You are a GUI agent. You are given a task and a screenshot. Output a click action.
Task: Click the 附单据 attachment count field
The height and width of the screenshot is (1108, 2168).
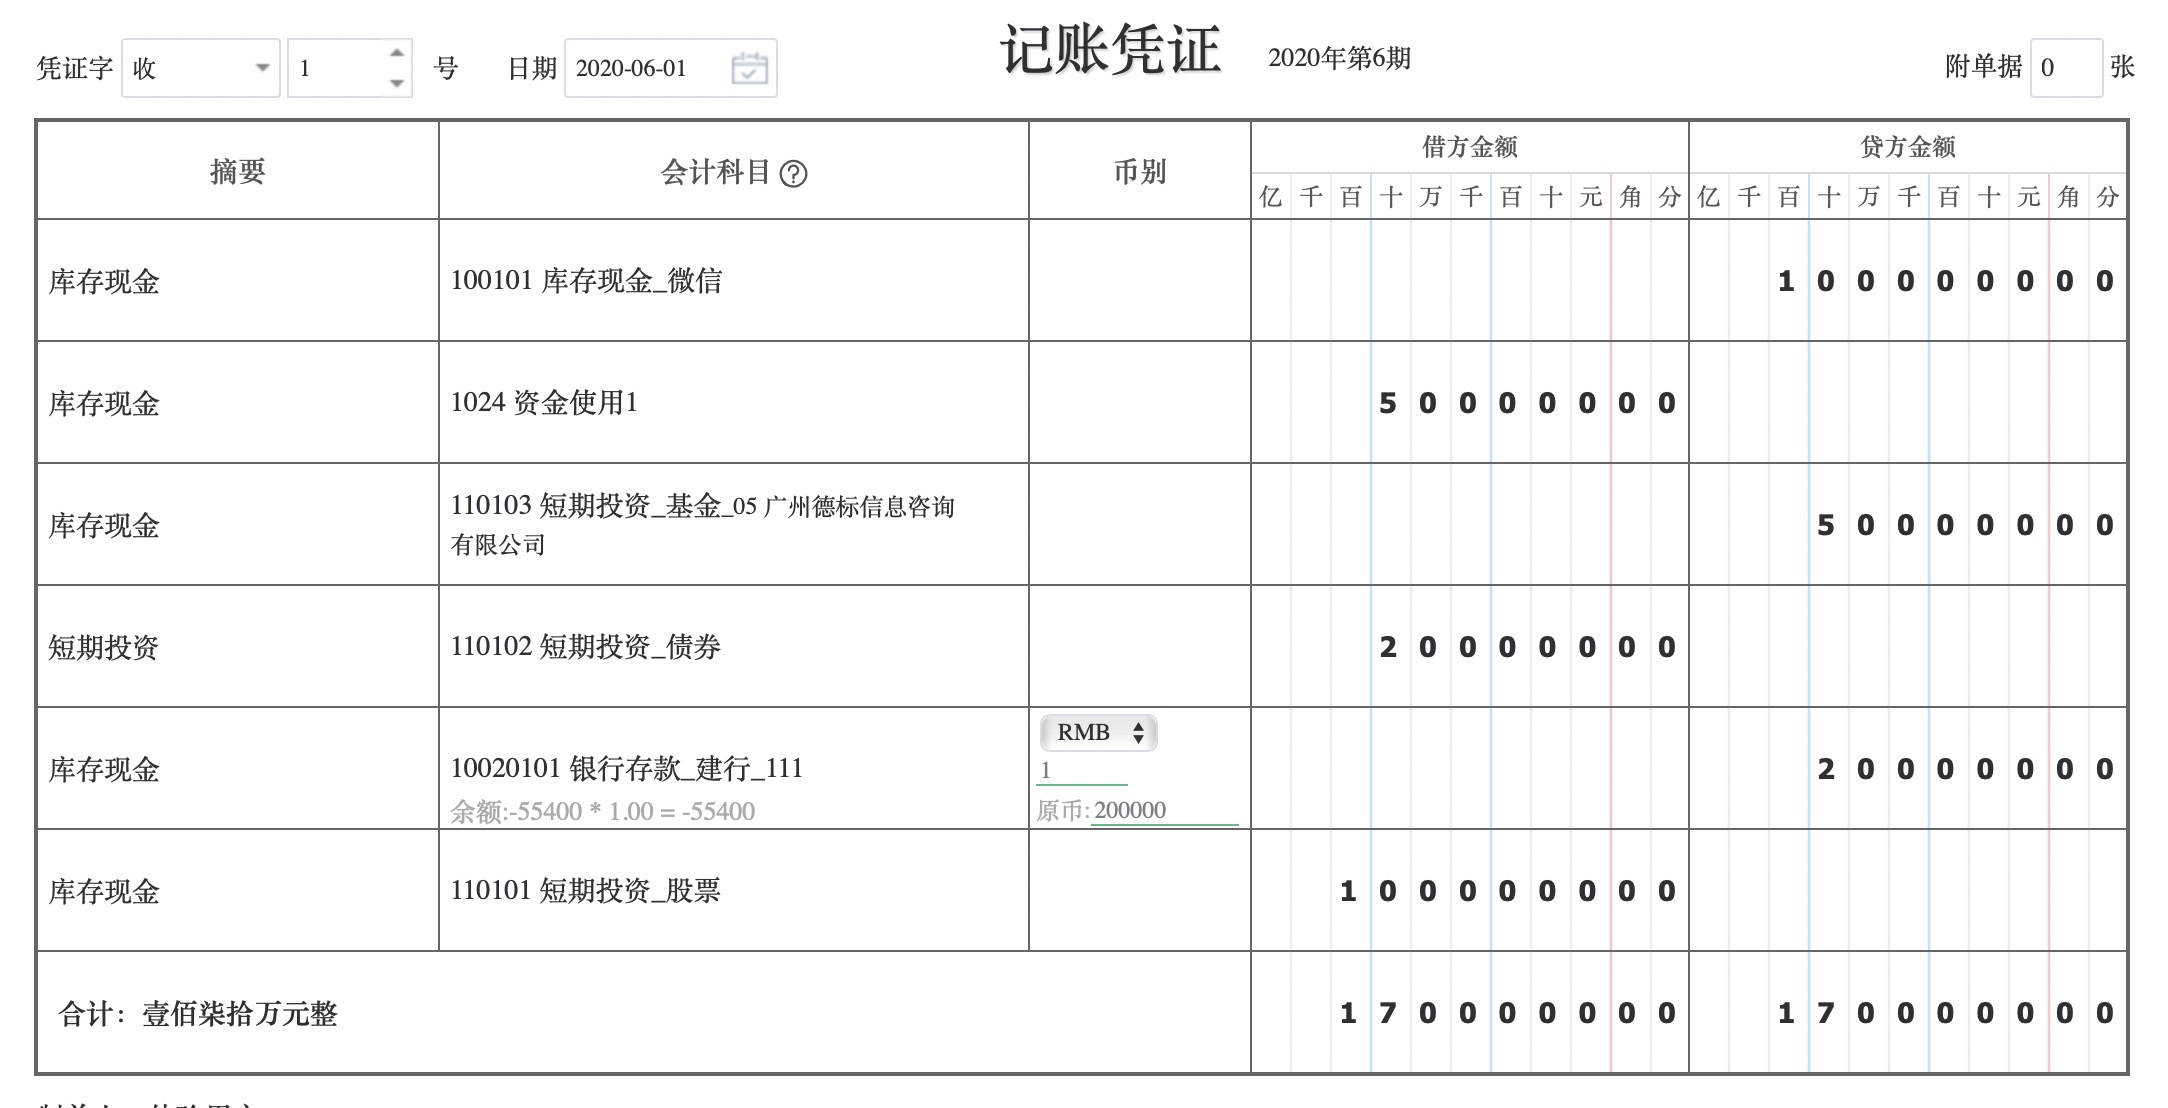2065,68
